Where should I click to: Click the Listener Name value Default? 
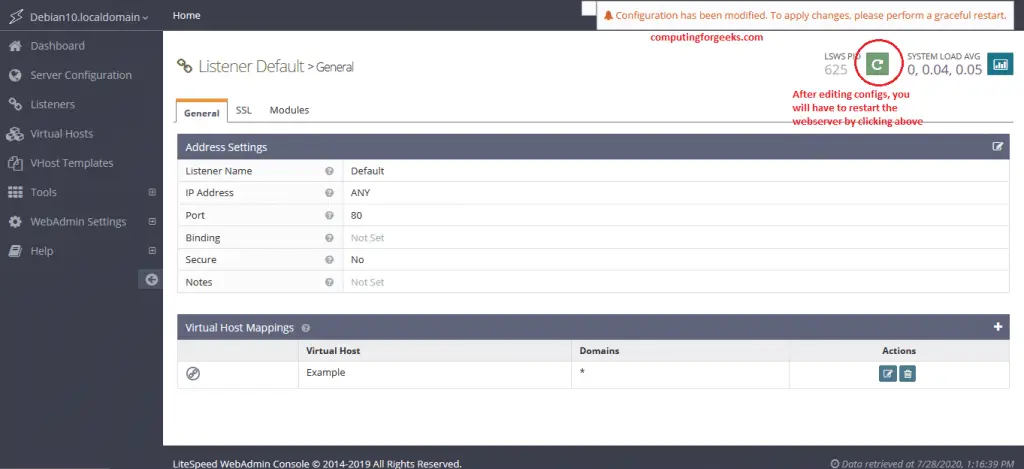pyautogui.click(x=368, y=171)
